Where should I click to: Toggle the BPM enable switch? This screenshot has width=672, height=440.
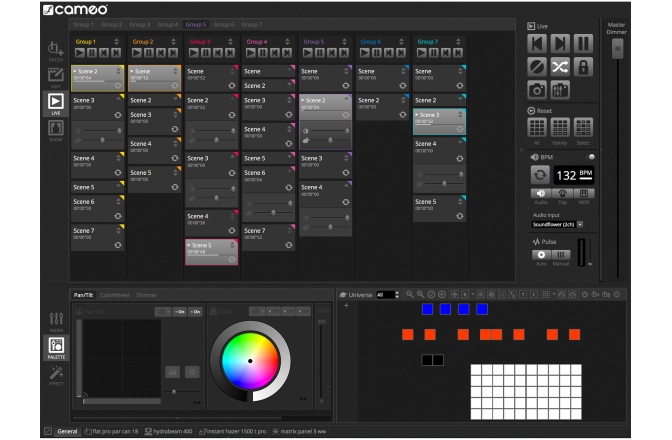pos(590,157)
